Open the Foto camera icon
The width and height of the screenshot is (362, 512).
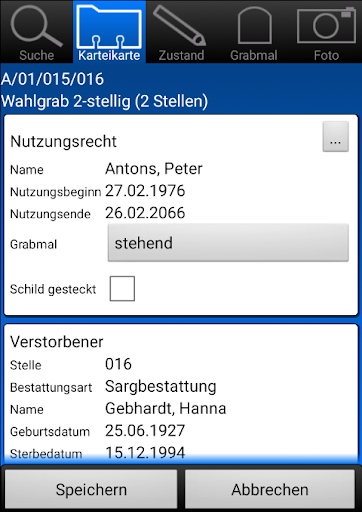pyautogui.click(x=326, y=25)
